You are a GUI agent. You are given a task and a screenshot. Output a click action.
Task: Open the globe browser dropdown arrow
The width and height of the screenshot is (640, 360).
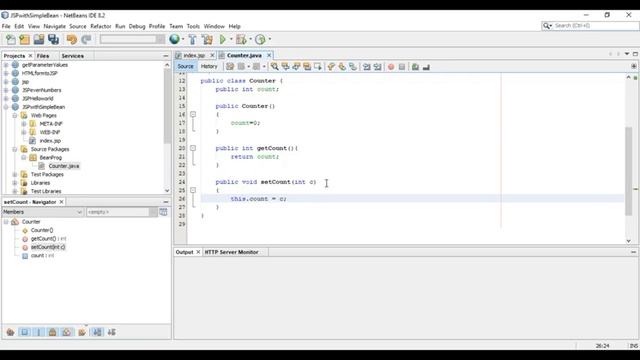coord(183,40)
